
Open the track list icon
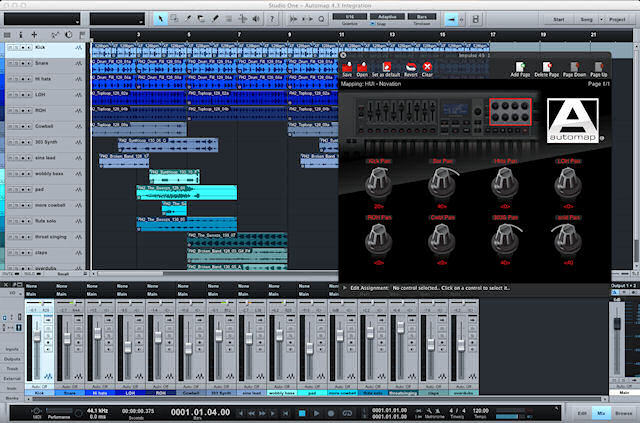coord(7,35)
